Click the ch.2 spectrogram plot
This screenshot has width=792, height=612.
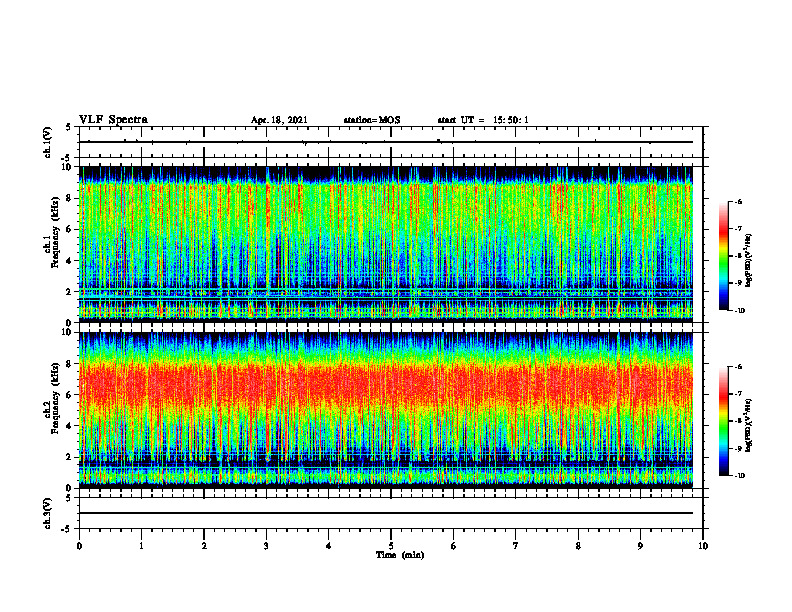click(x=386, y=410)
